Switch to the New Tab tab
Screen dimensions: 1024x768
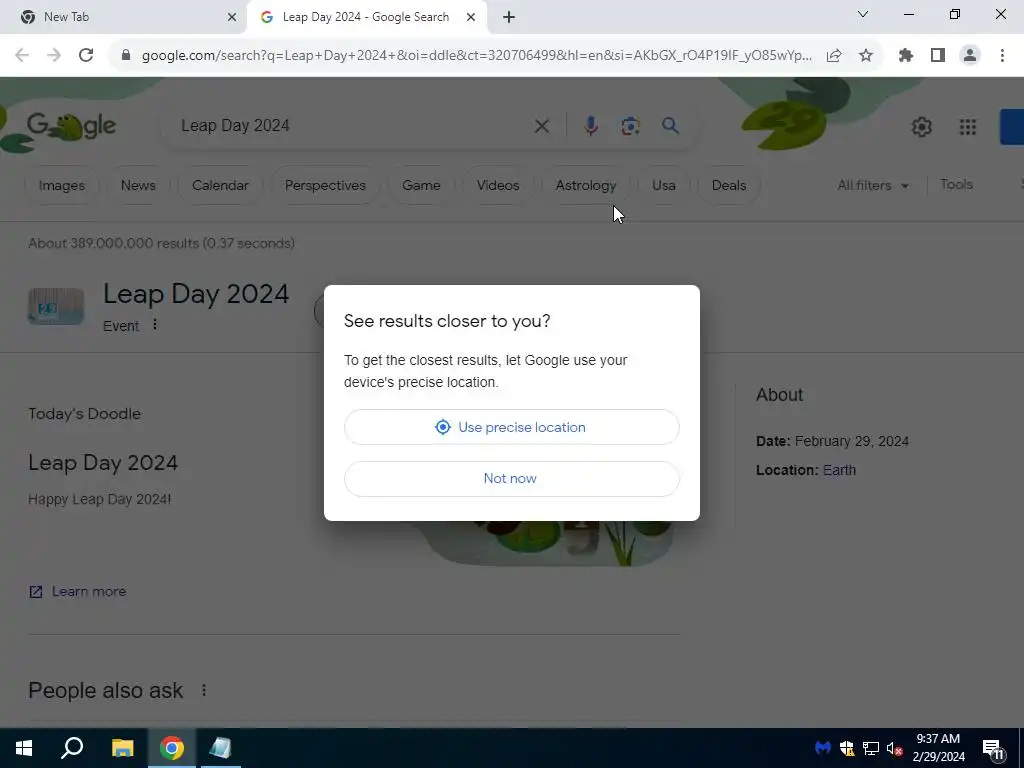(x=123, y=17)
